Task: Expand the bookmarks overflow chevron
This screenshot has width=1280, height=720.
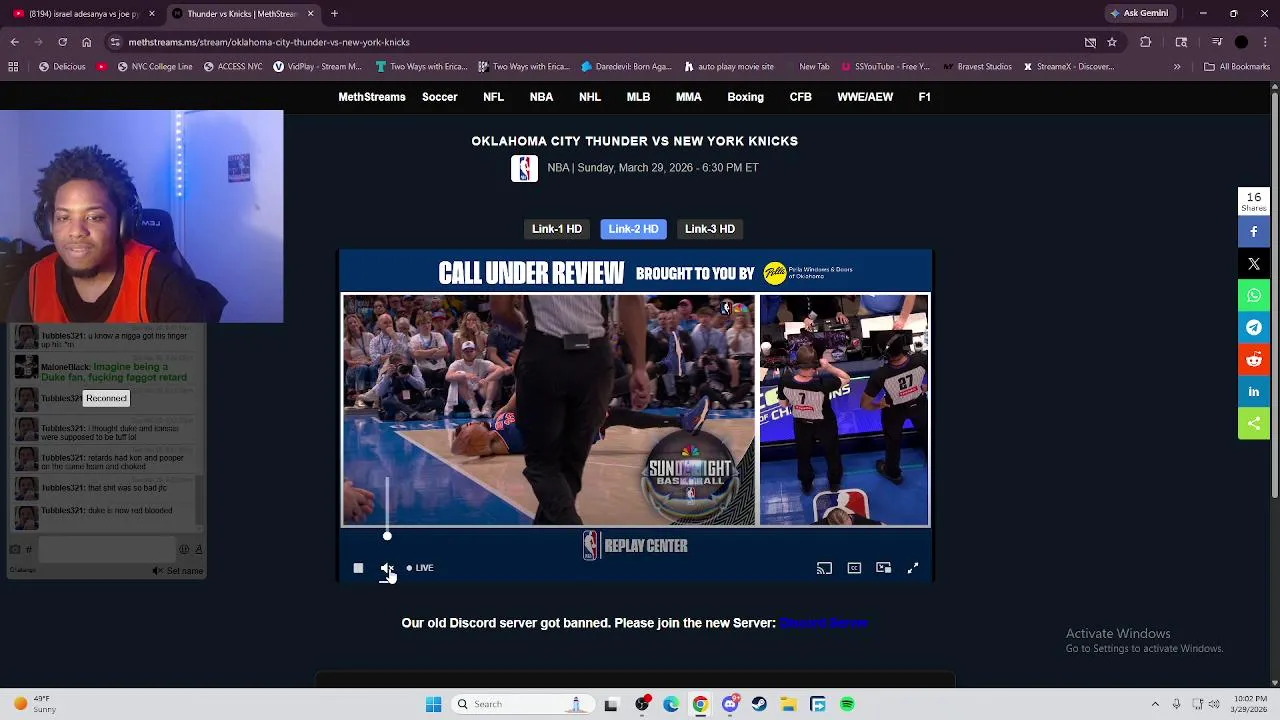Action: point(1177,67)
